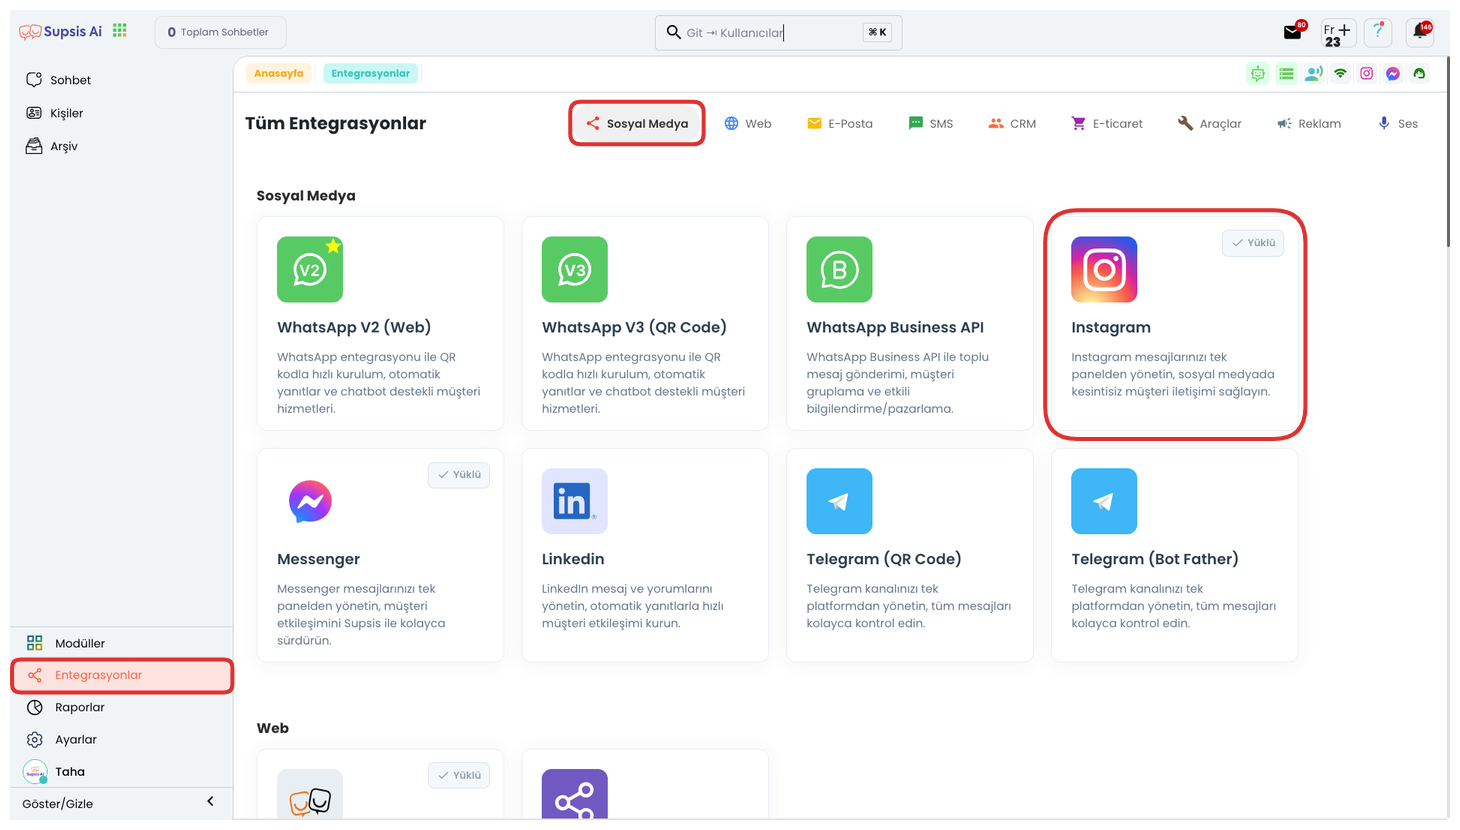This screenshot has height=830, width=1460.
Task: Click the green wifi status icon
Action: pyautogui.click(x=1340, y=73)
